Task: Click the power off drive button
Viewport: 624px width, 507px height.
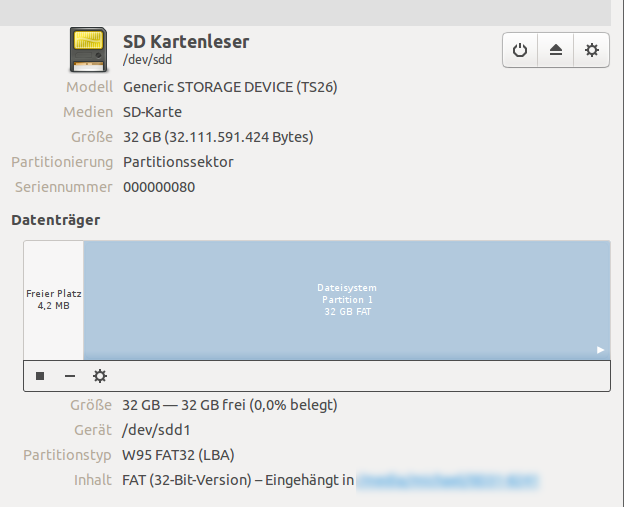Action: pos(520,50)
